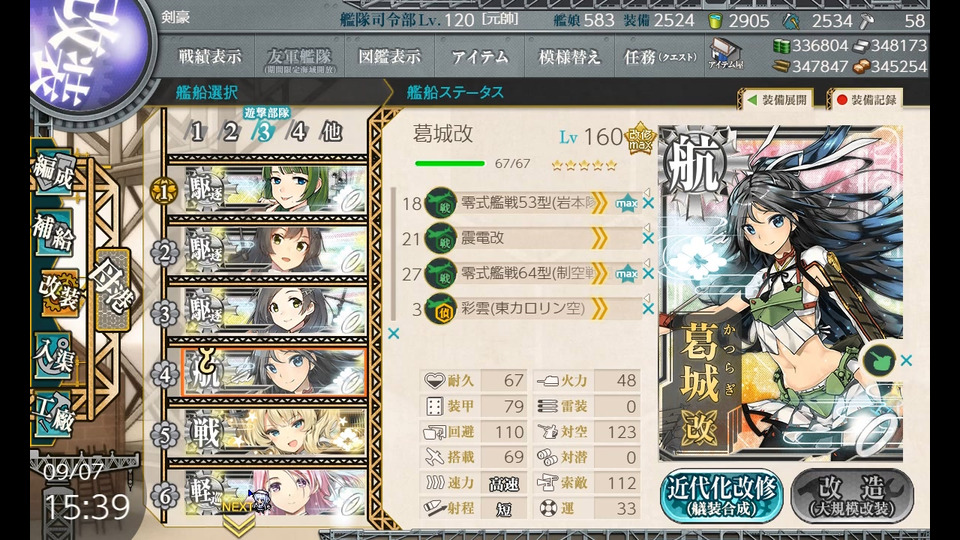Image resolution: width=960 pixels, height=540 pixels.
Task: Remove 彩雲(東カロリン空) with its X button
Action: coord(648,309)
